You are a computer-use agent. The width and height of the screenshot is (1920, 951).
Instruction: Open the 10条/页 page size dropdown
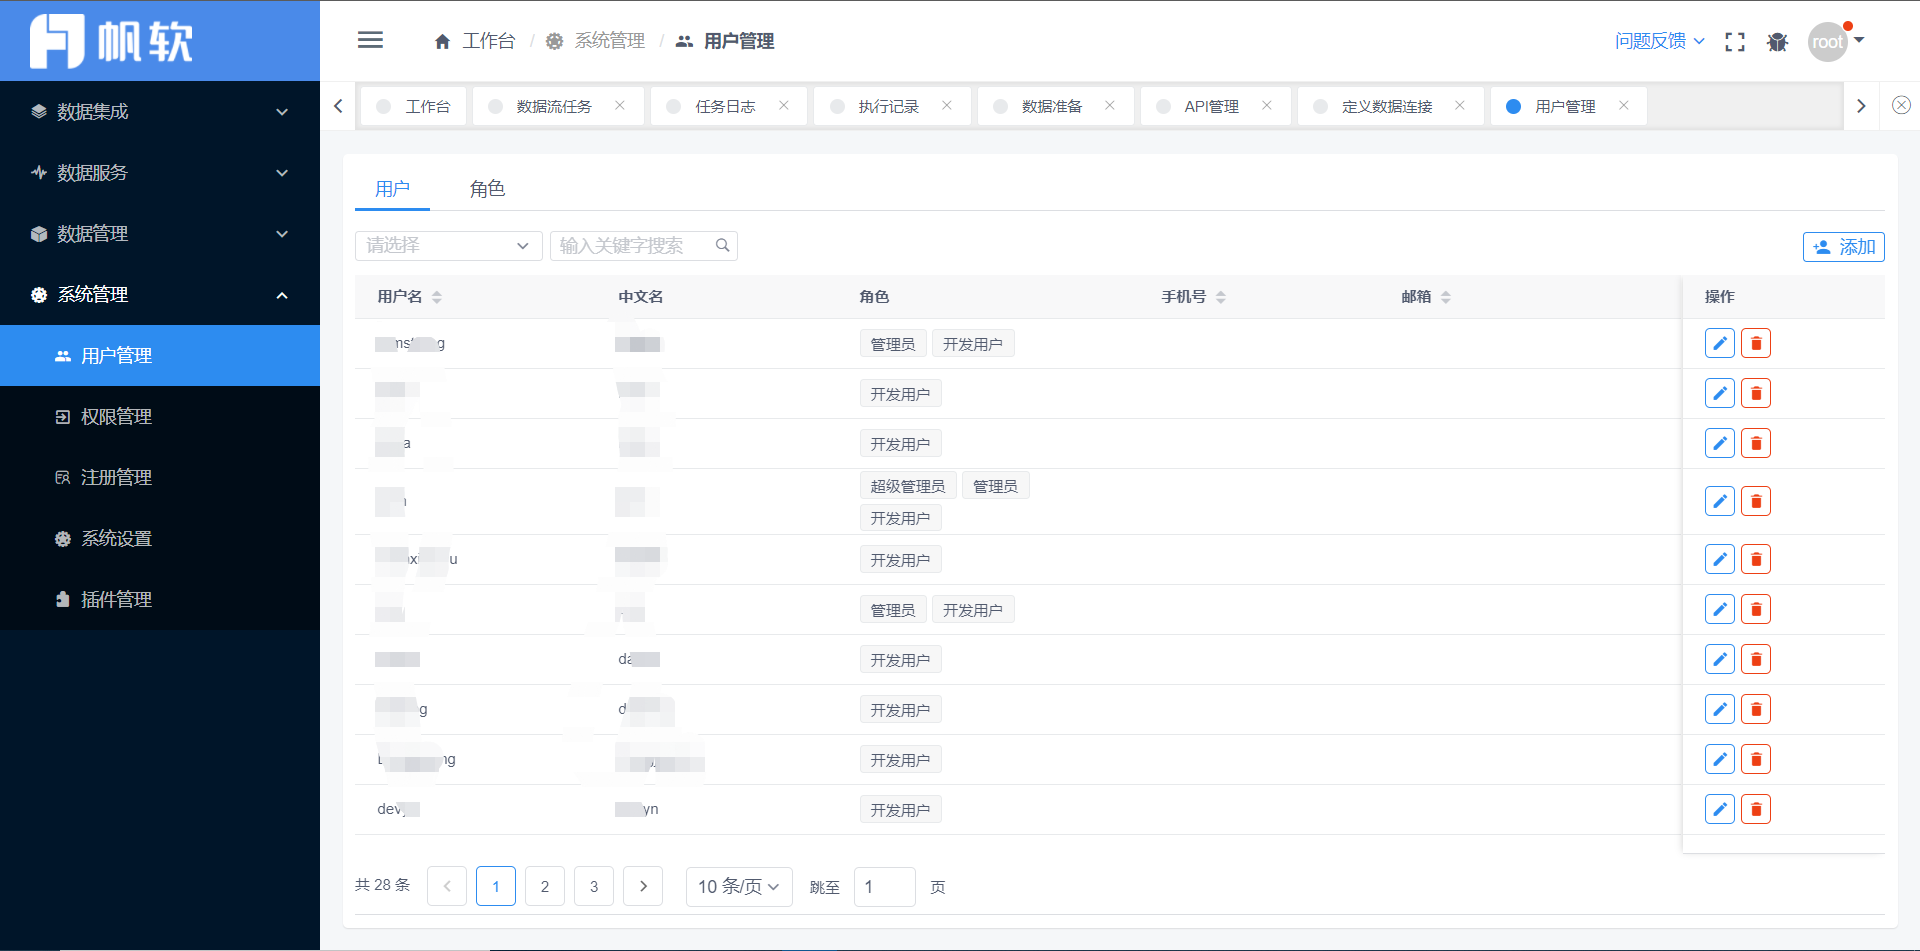[x=738, y=886]
